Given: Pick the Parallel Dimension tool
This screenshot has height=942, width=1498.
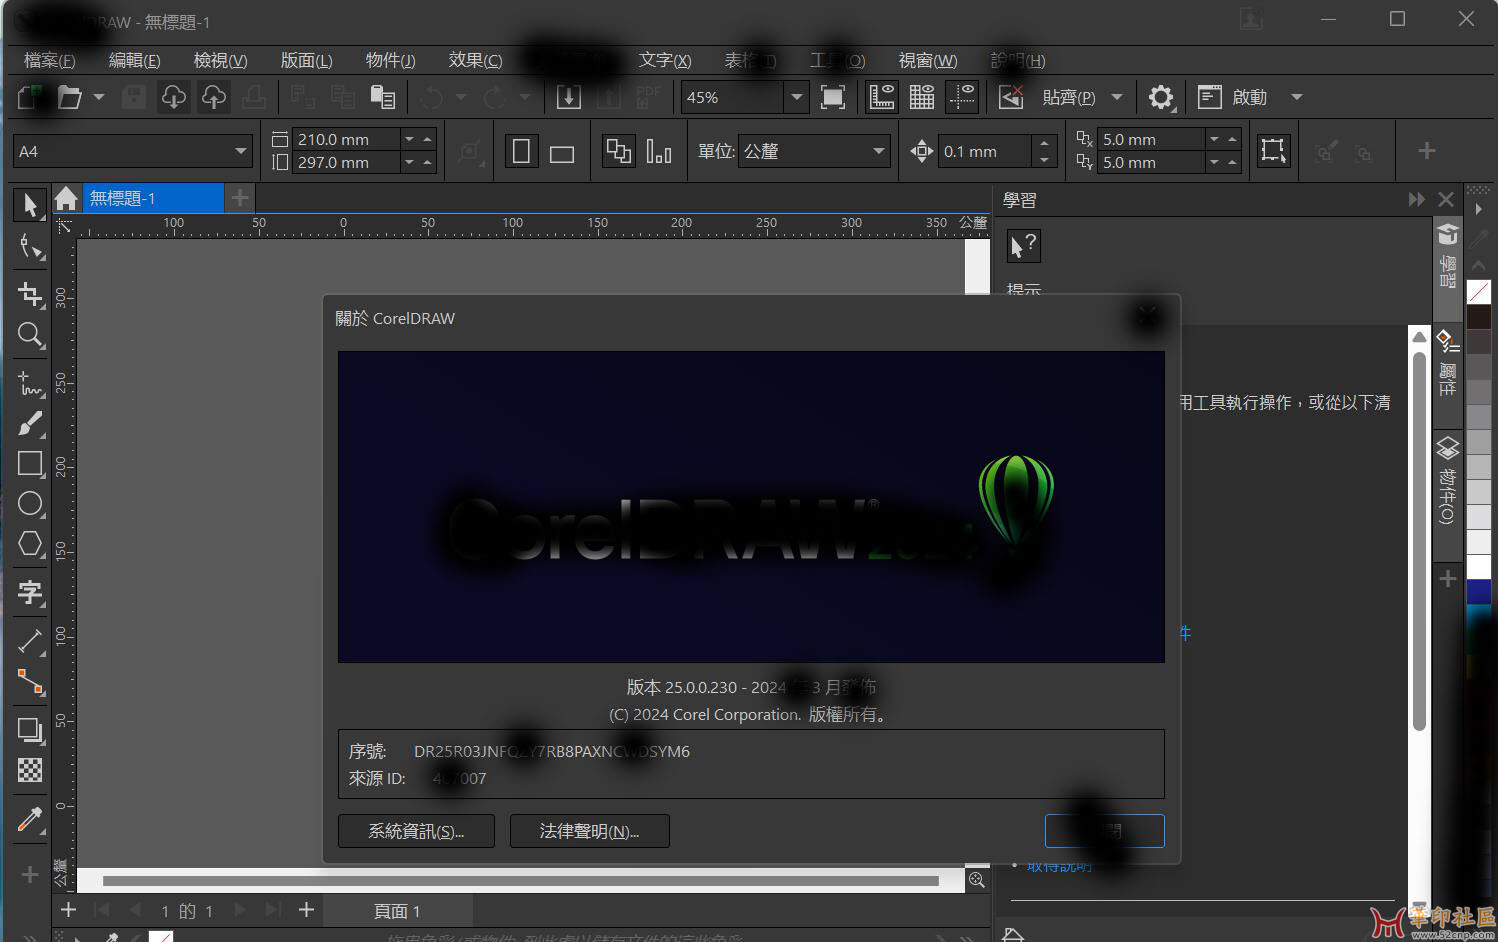Looking at the screenshot, I should (30, 641).
